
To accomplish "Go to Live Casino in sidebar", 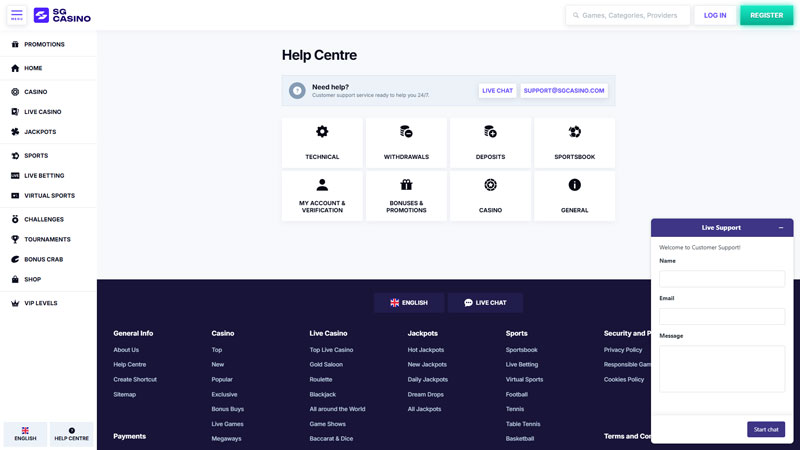I will pyautogui.click(x=42, y=112).
